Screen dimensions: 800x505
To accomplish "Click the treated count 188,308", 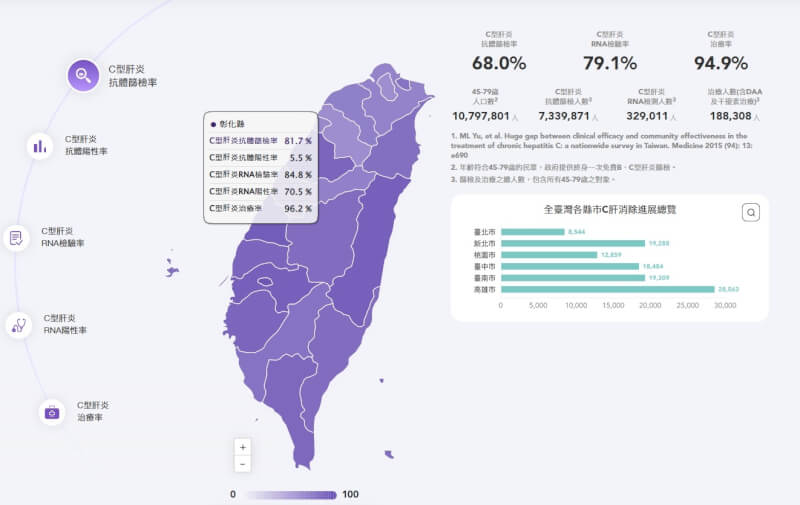I will 731,116.
